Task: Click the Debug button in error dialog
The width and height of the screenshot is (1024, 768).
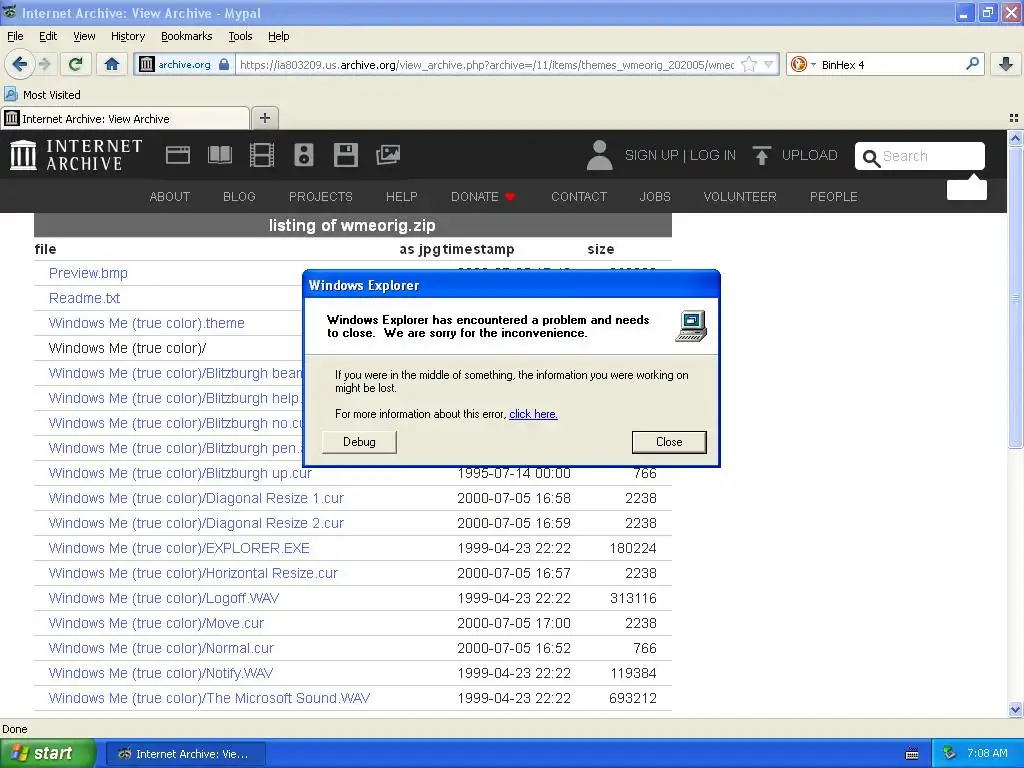Action: [359, 442]
